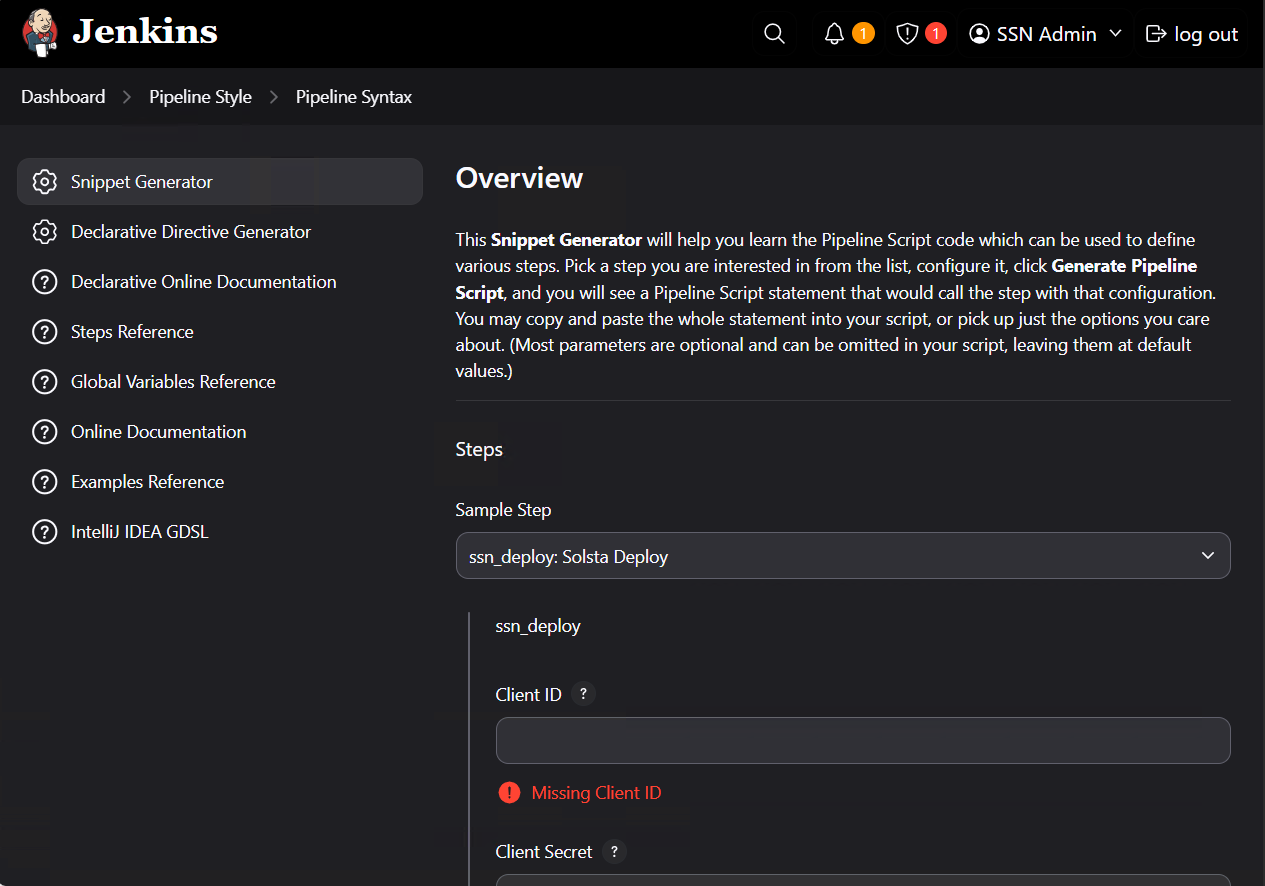
Task: Click the Overview heading
Action: point(519,178)
